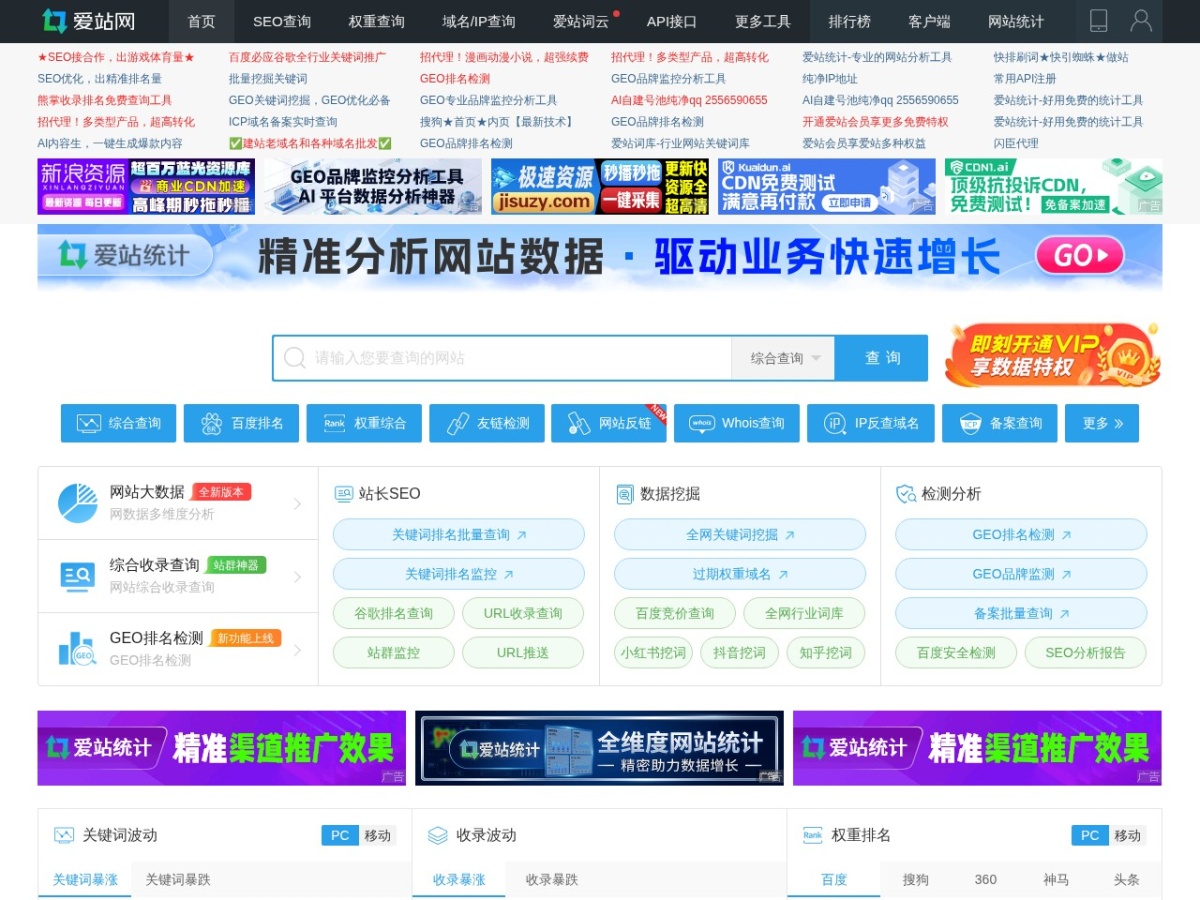1200x900 pixels.
Task: Go to 首页 in top navigation
Action: click(x=201, y=21)
